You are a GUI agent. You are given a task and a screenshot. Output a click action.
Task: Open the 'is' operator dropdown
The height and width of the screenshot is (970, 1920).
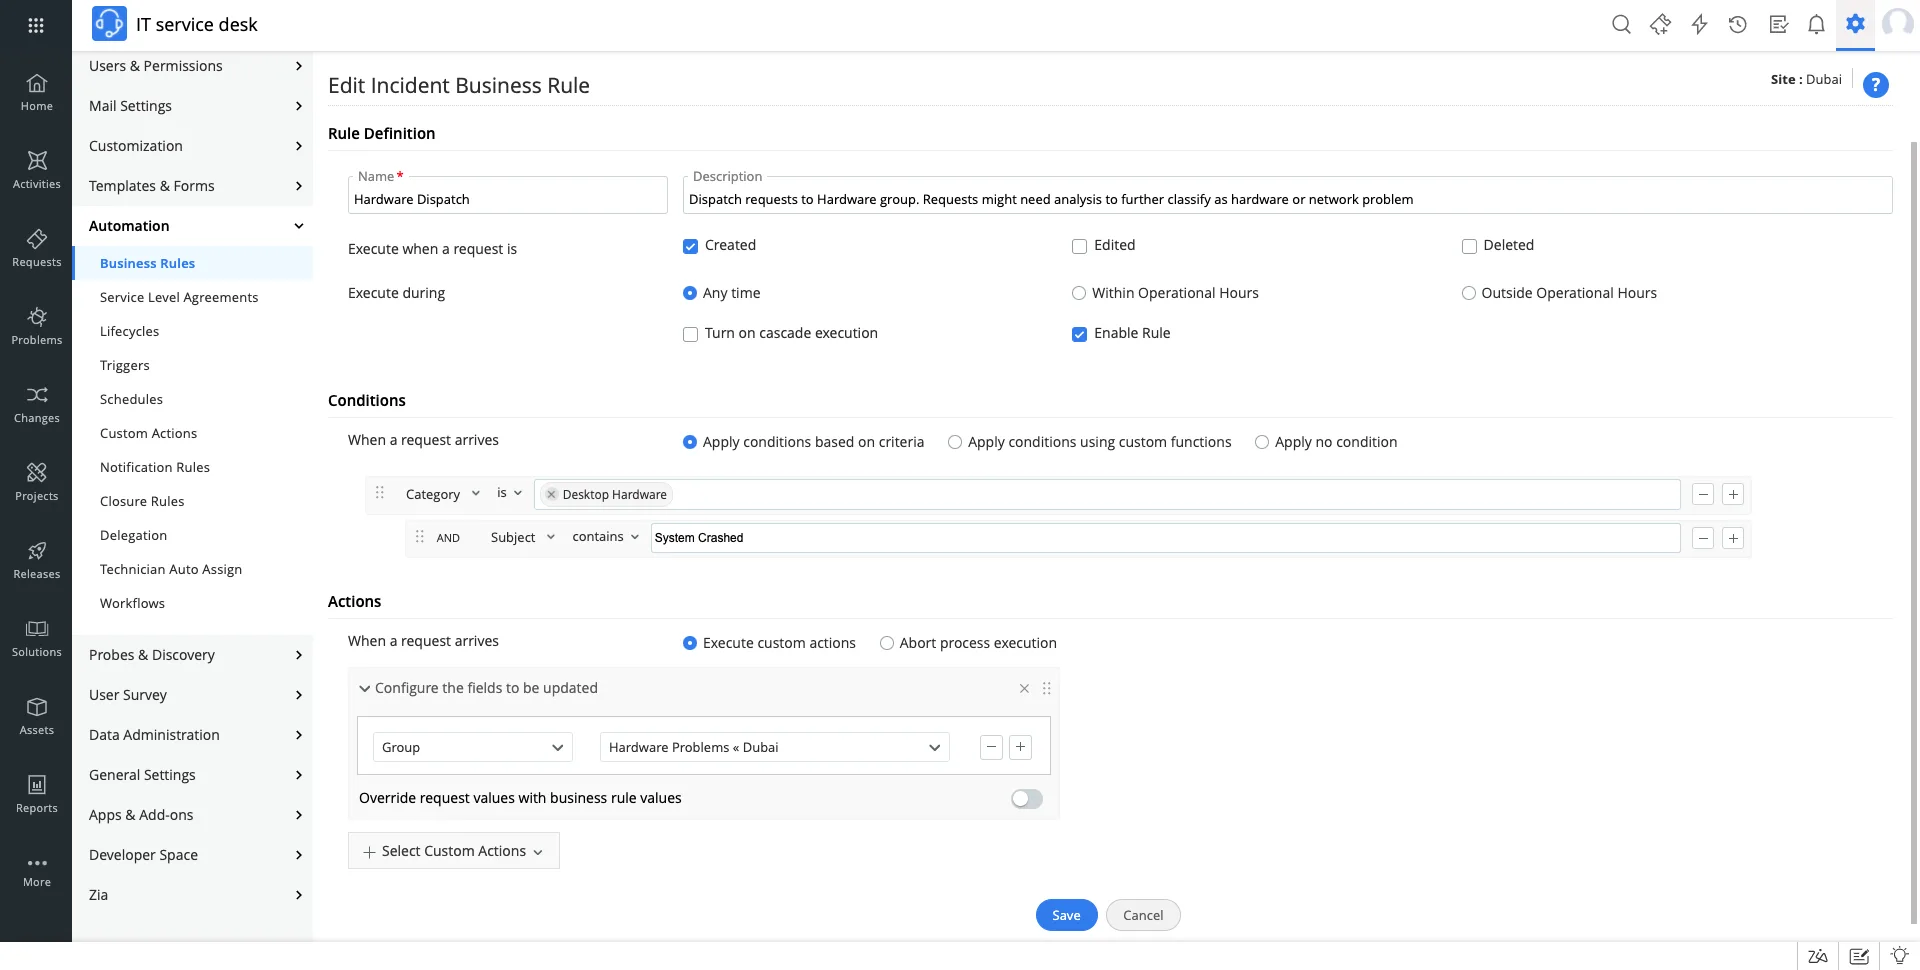509,493
